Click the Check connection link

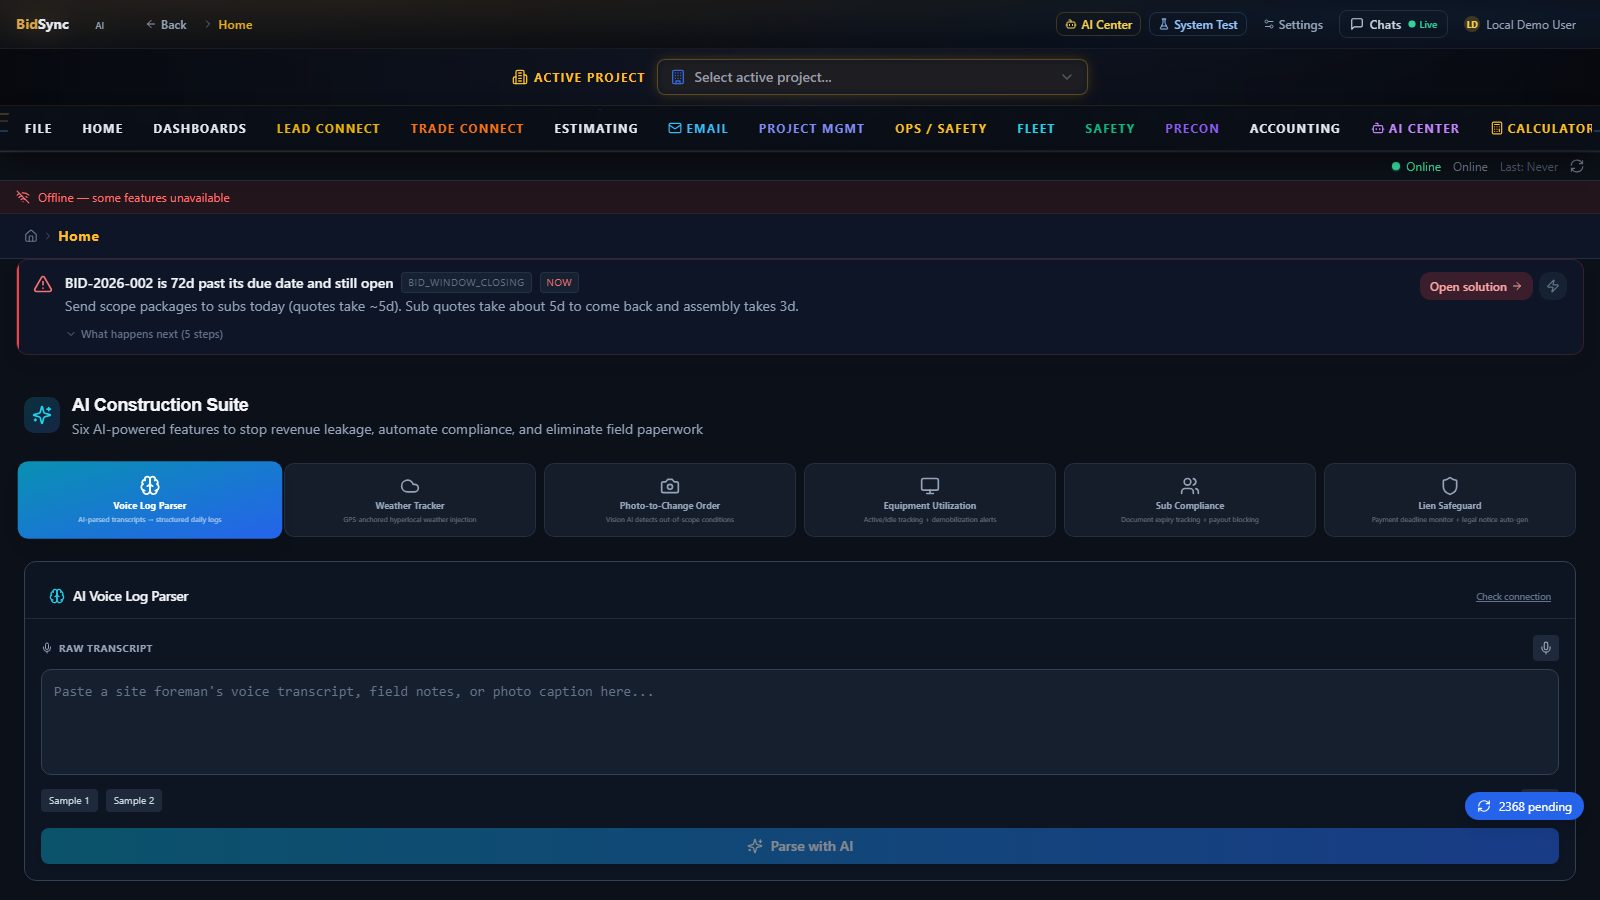coord(1513,597)
